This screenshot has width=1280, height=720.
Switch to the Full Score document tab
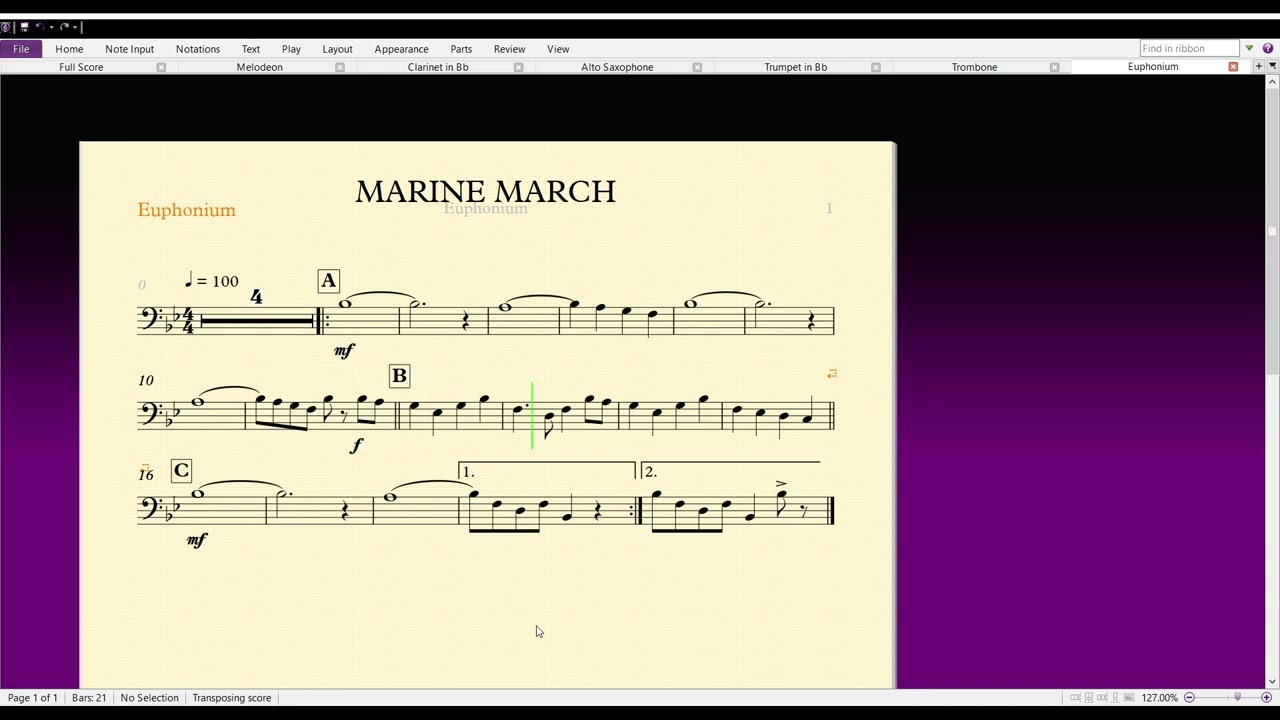click(x=81, y=67)
